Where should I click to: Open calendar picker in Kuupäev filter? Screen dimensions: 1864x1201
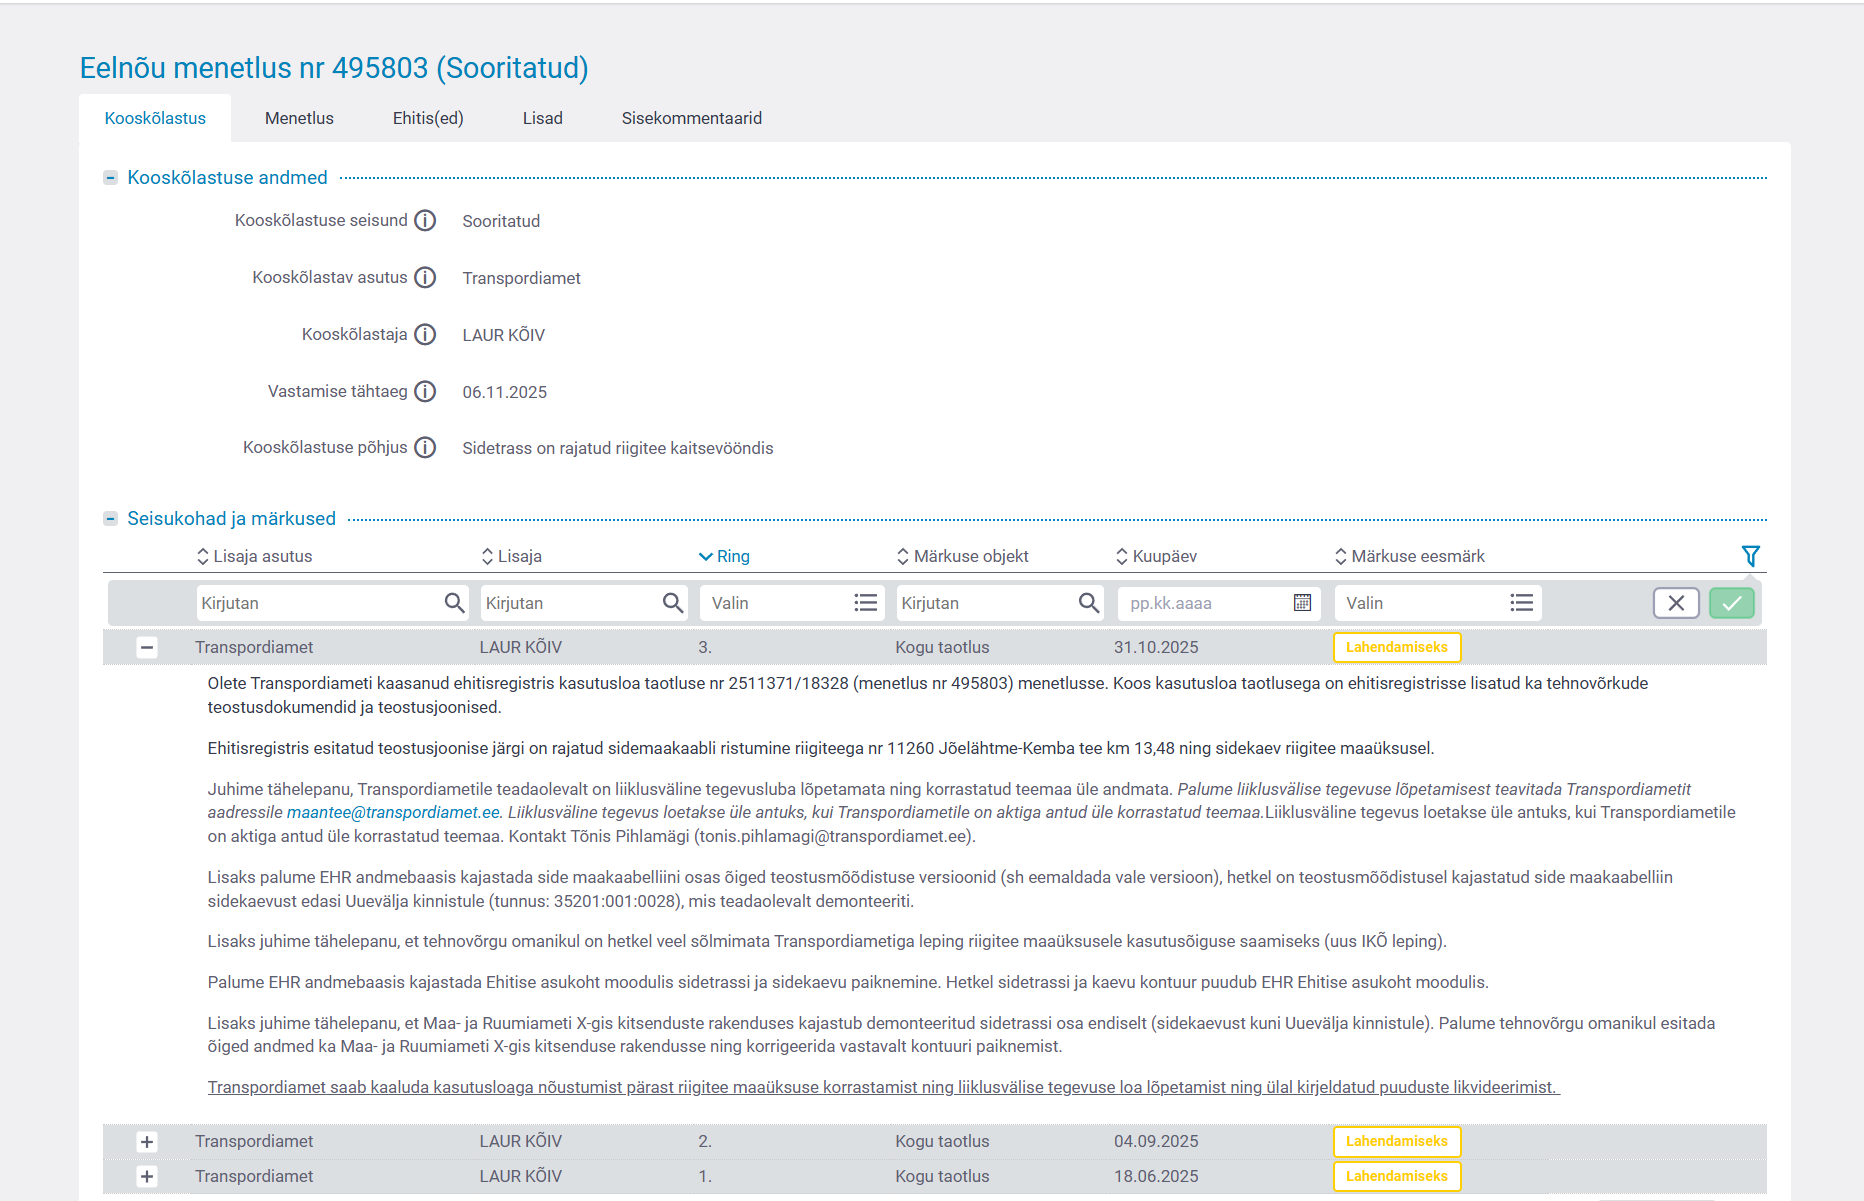(x=1302, y=603)
